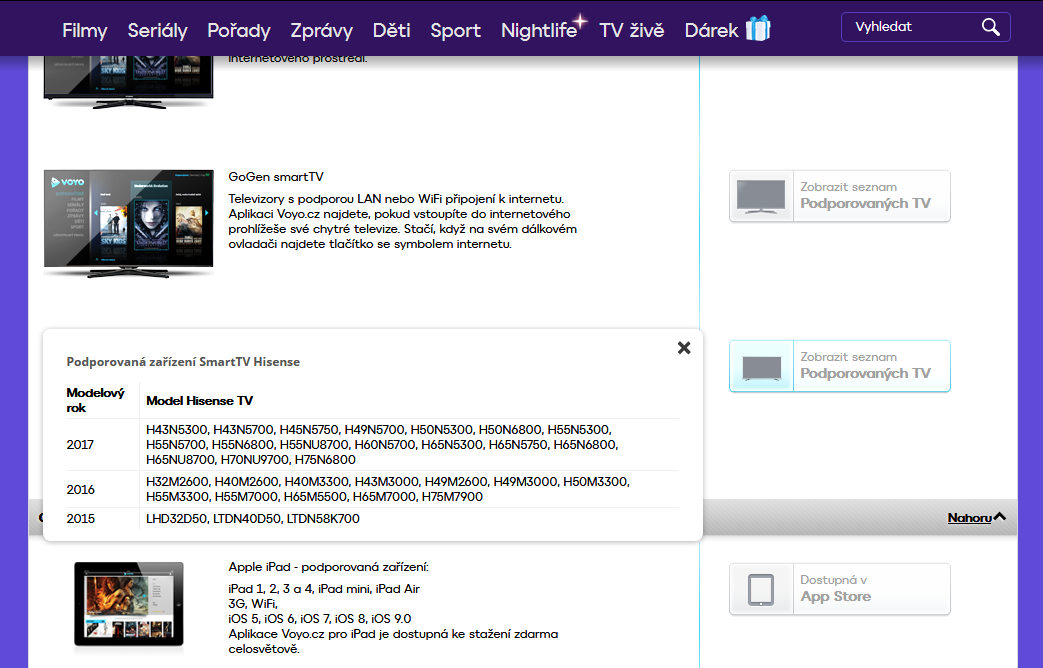Open the Sport section
1043x668 pixels.
click(x=456, y=31)
